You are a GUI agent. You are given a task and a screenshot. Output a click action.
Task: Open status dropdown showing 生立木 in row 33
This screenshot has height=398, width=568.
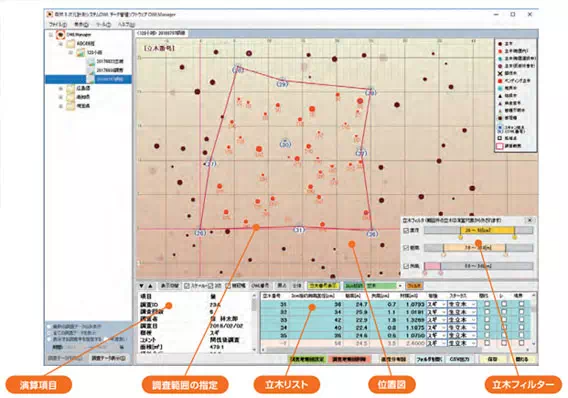(462, 320)
